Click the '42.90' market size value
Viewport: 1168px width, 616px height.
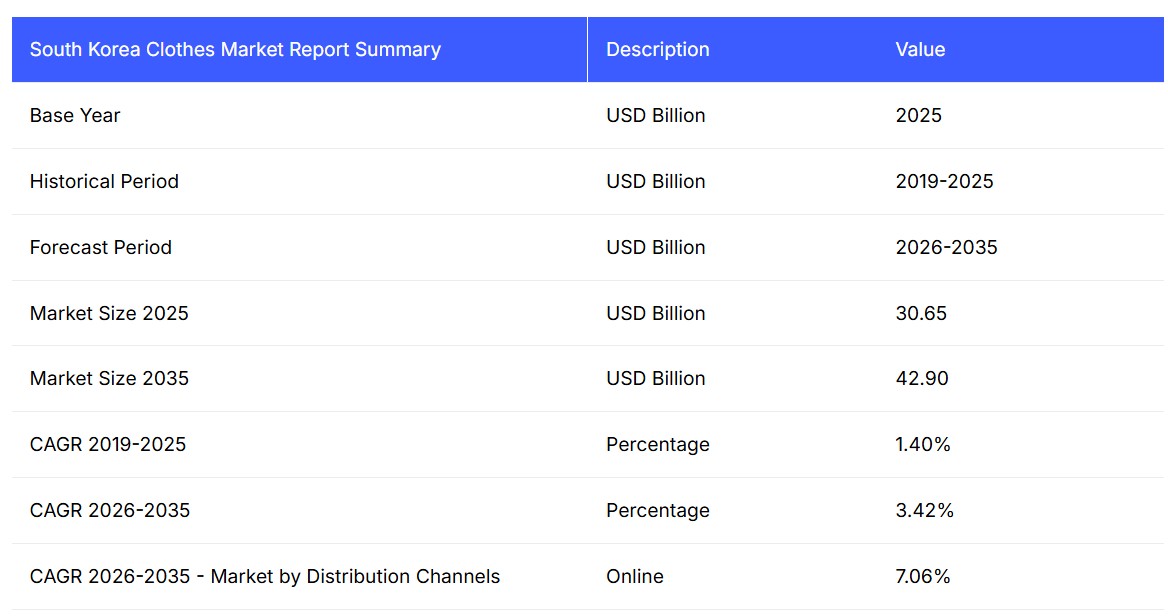tap(922, 378)
